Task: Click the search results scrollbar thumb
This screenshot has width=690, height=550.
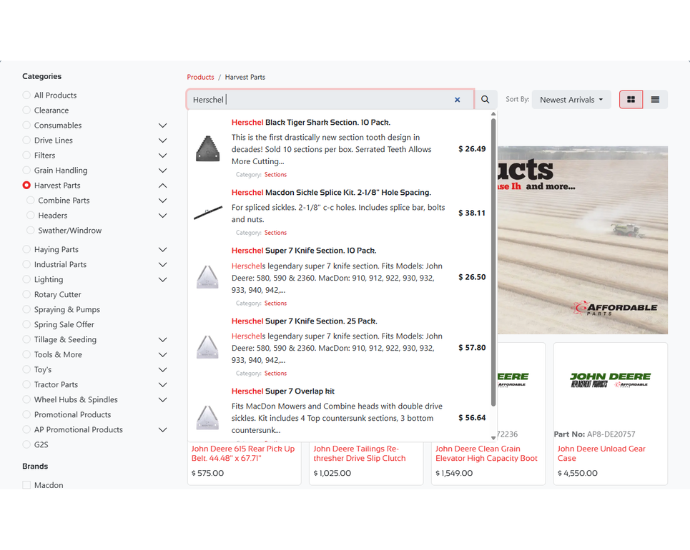Action: [x=493, y=262]
